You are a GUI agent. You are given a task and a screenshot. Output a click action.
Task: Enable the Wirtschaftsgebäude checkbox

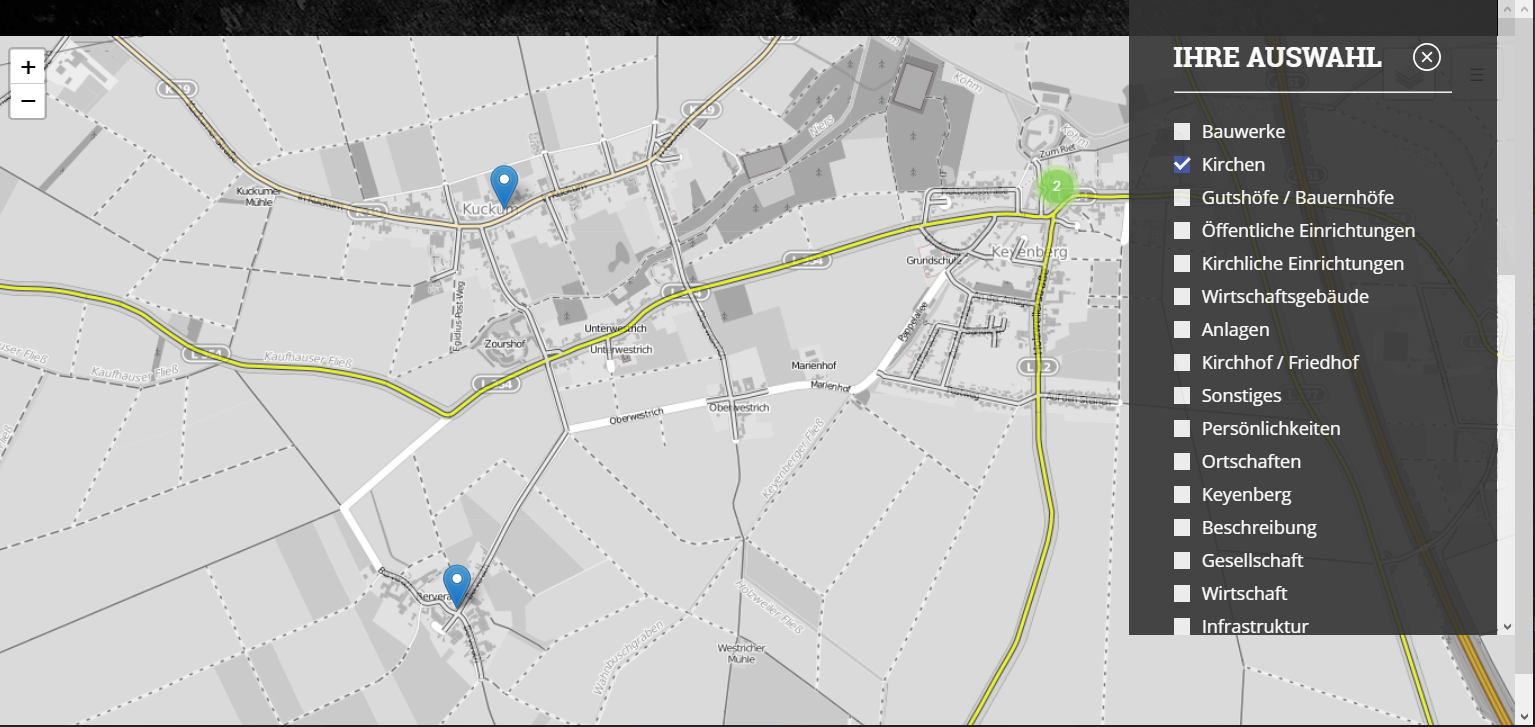click(x=1182, y=296)
